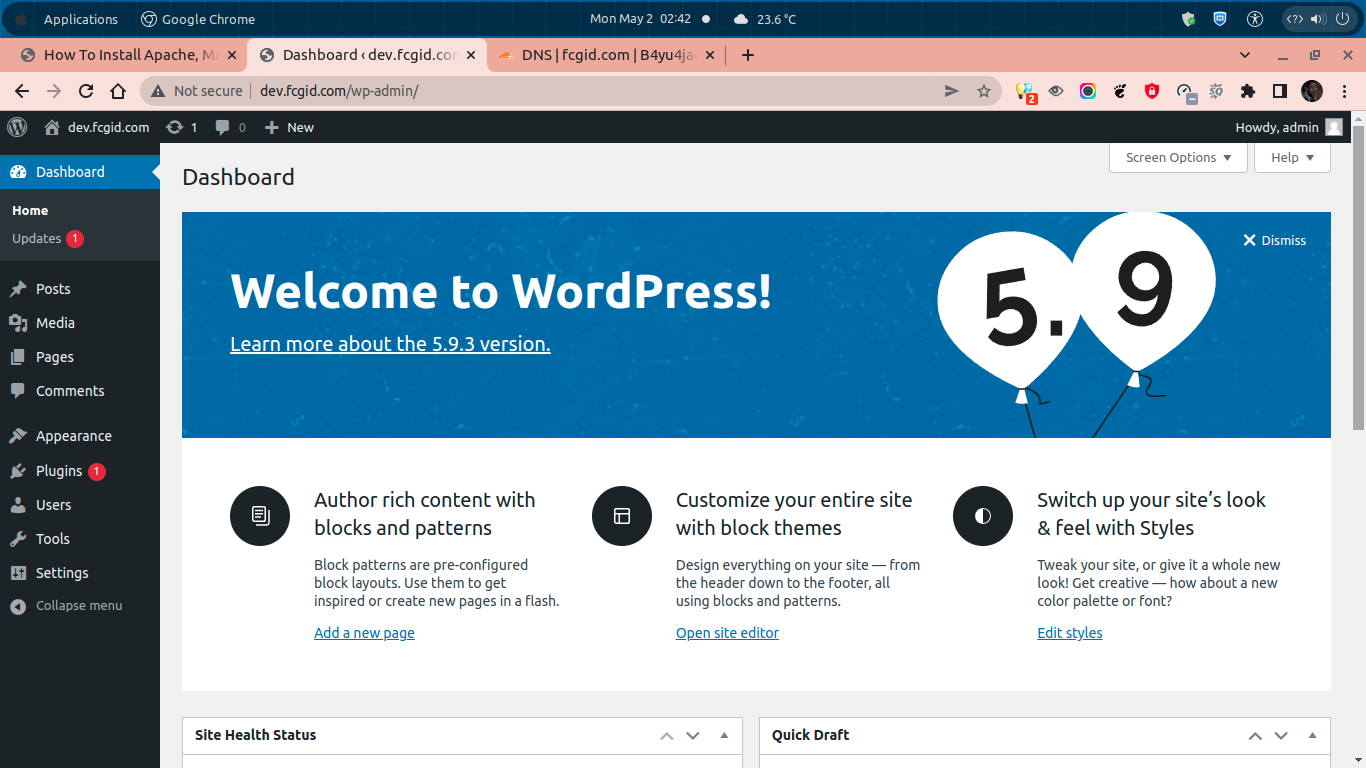Viewport: 1366px width, 768px height.
Task: Open Posts in the sidebar
Action: click(80, 289)
